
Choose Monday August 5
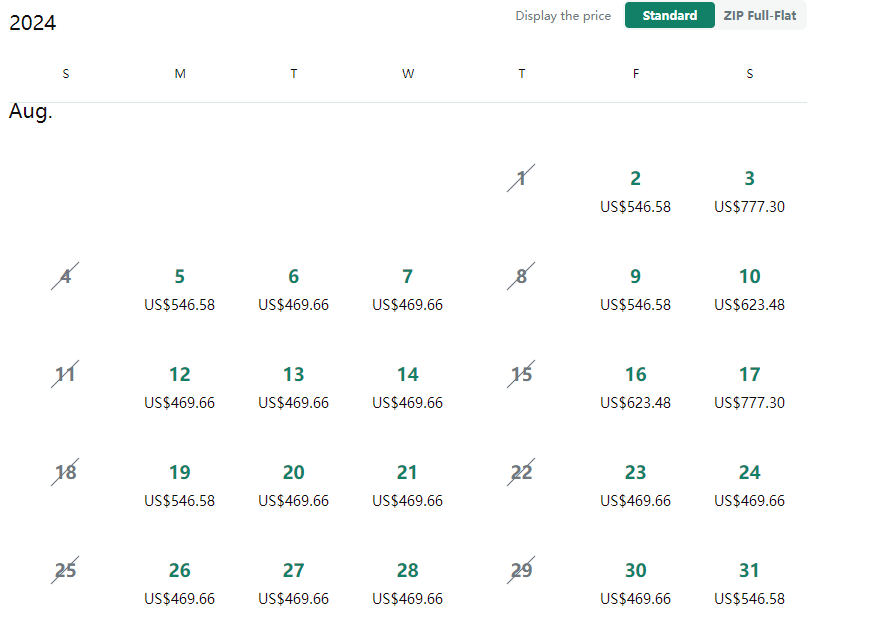click(x=179, y=289)
